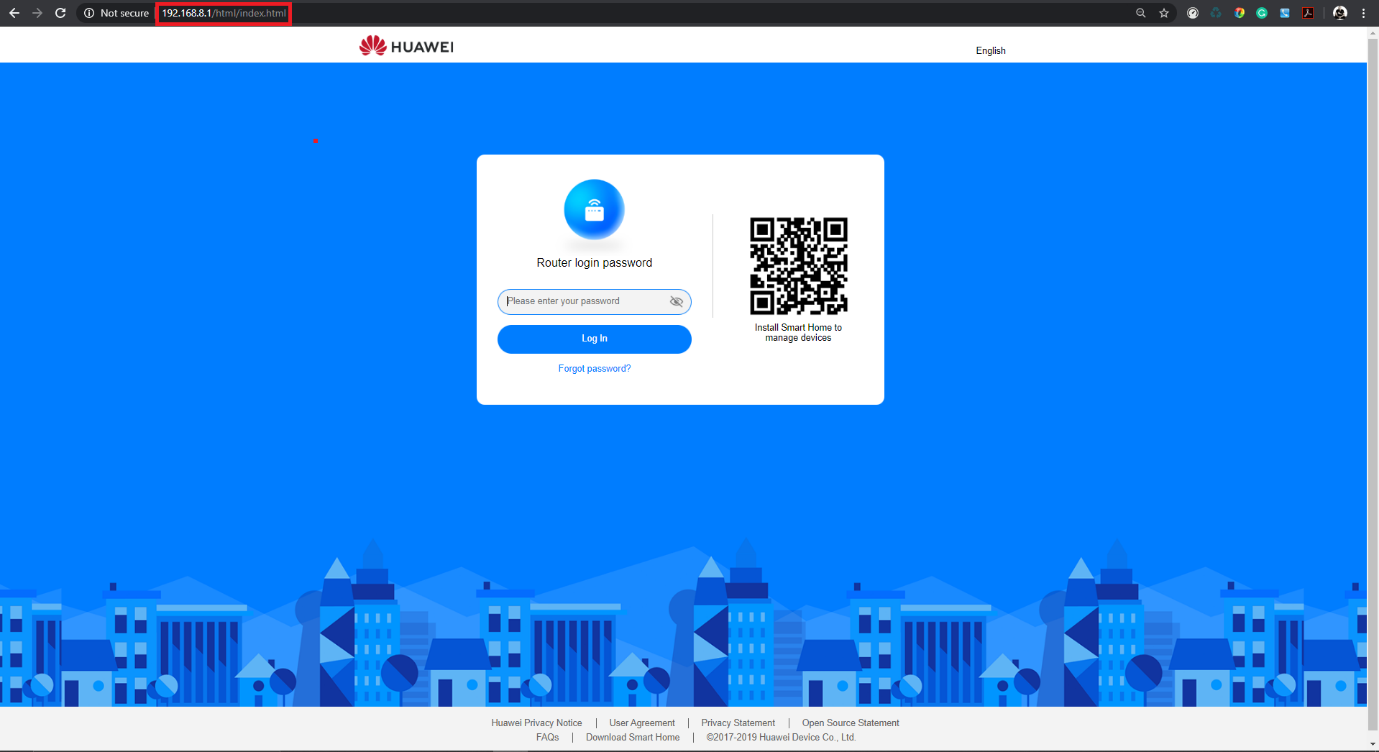Open the Chrome three-dot menu
The width and height of the screenshot is (1379, 752).
pos(1363,13)
